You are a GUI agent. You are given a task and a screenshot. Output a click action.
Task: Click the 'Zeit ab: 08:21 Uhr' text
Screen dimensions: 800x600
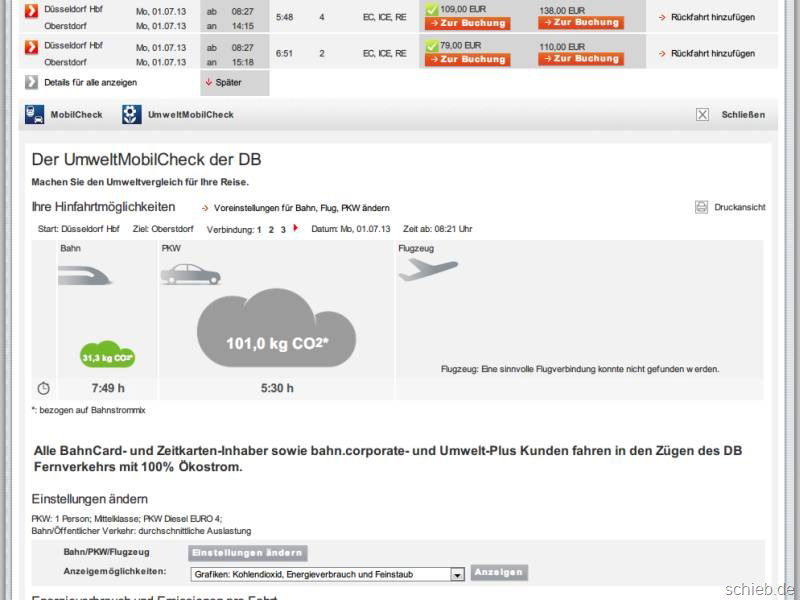coord(437,229)
